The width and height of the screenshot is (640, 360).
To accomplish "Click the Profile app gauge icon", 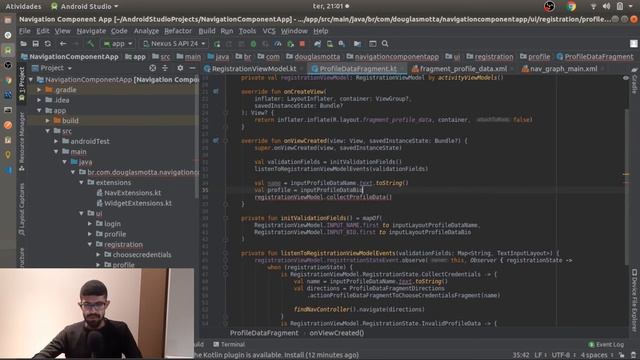I will [278, 44].
